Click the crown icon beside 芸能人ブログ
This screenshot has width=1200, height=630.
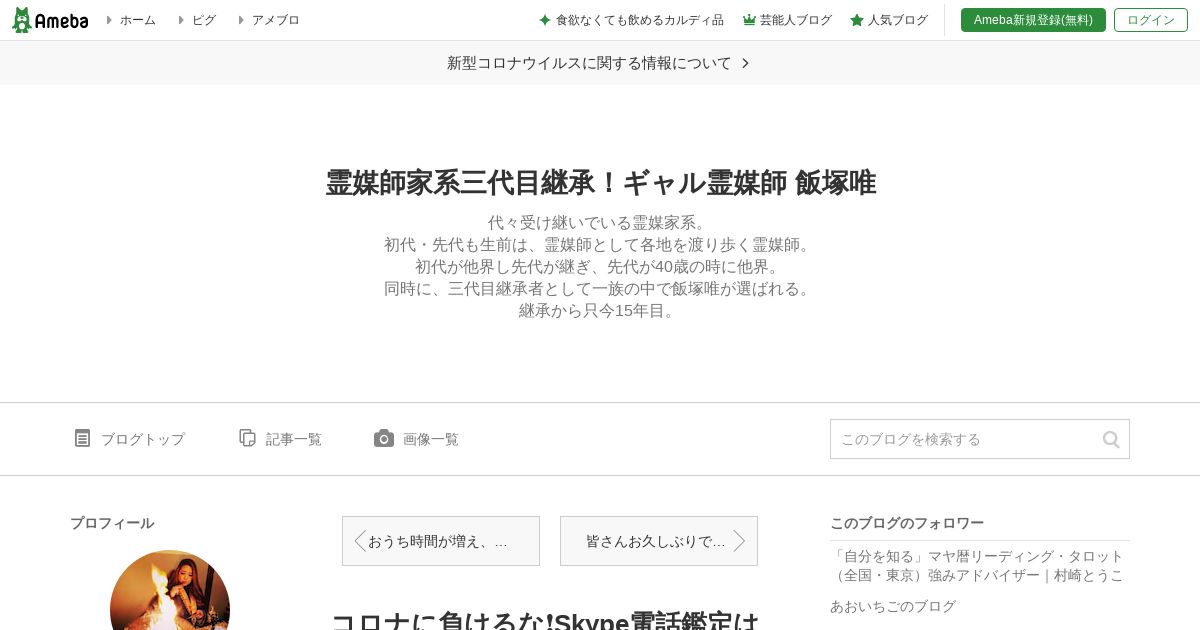click(749, 20)
